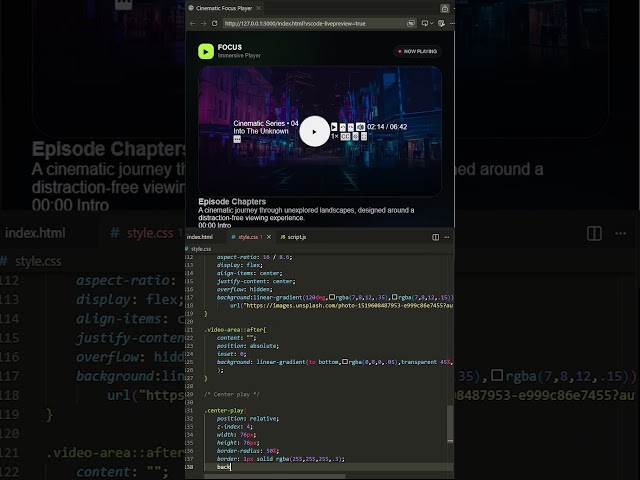
Task: Click the NOW PLAYING badge
Action: (x=417, y=51)
